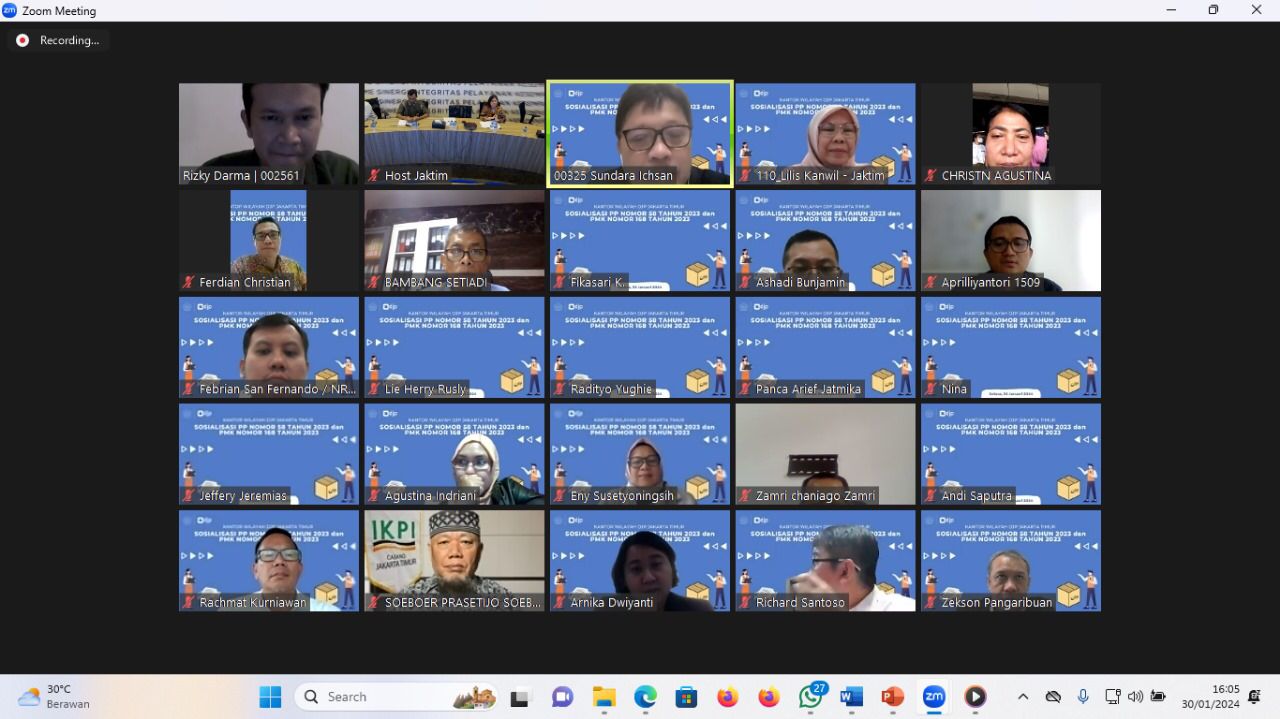Open the volume control in tray
1280x719 pixels.
(x=1135, y=697)
